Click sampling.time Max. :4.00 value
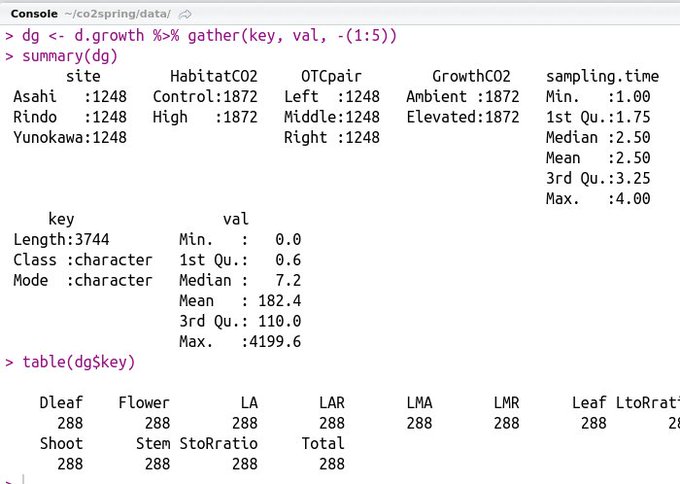Screen dimensions: 680x484 (x=598, y=198)
